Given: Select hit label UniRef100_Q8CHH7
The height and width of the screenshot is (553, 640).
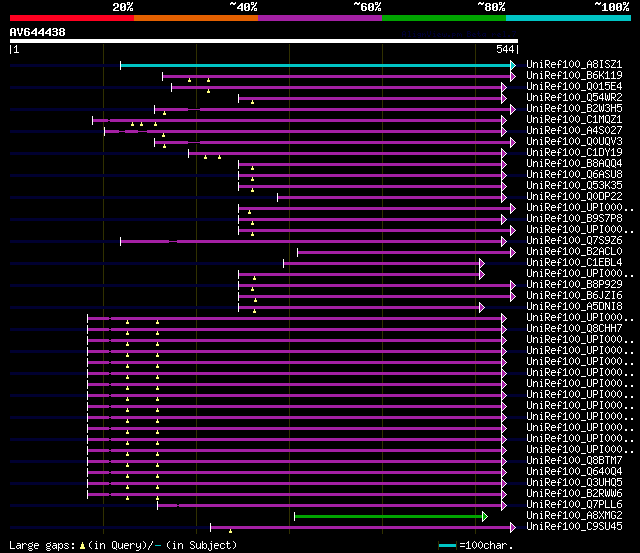Looking at the screenshot, I should click(574, 329).
